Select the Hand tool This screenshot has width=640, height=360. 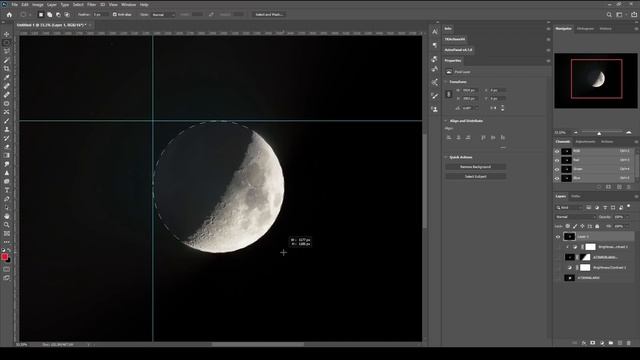click(x=7, y=216)
